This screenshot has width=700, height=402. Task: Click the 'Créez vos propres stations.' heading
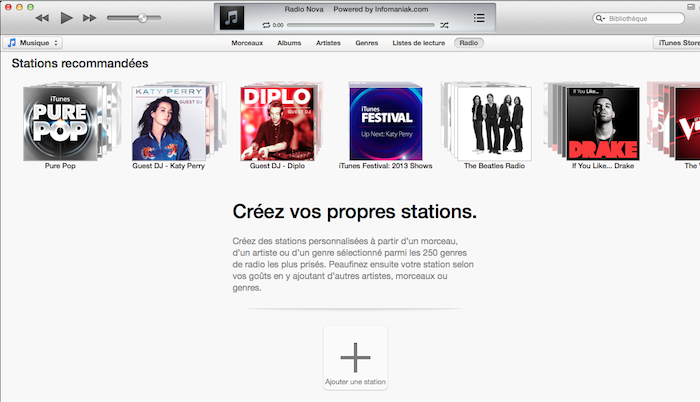(354, 212)
